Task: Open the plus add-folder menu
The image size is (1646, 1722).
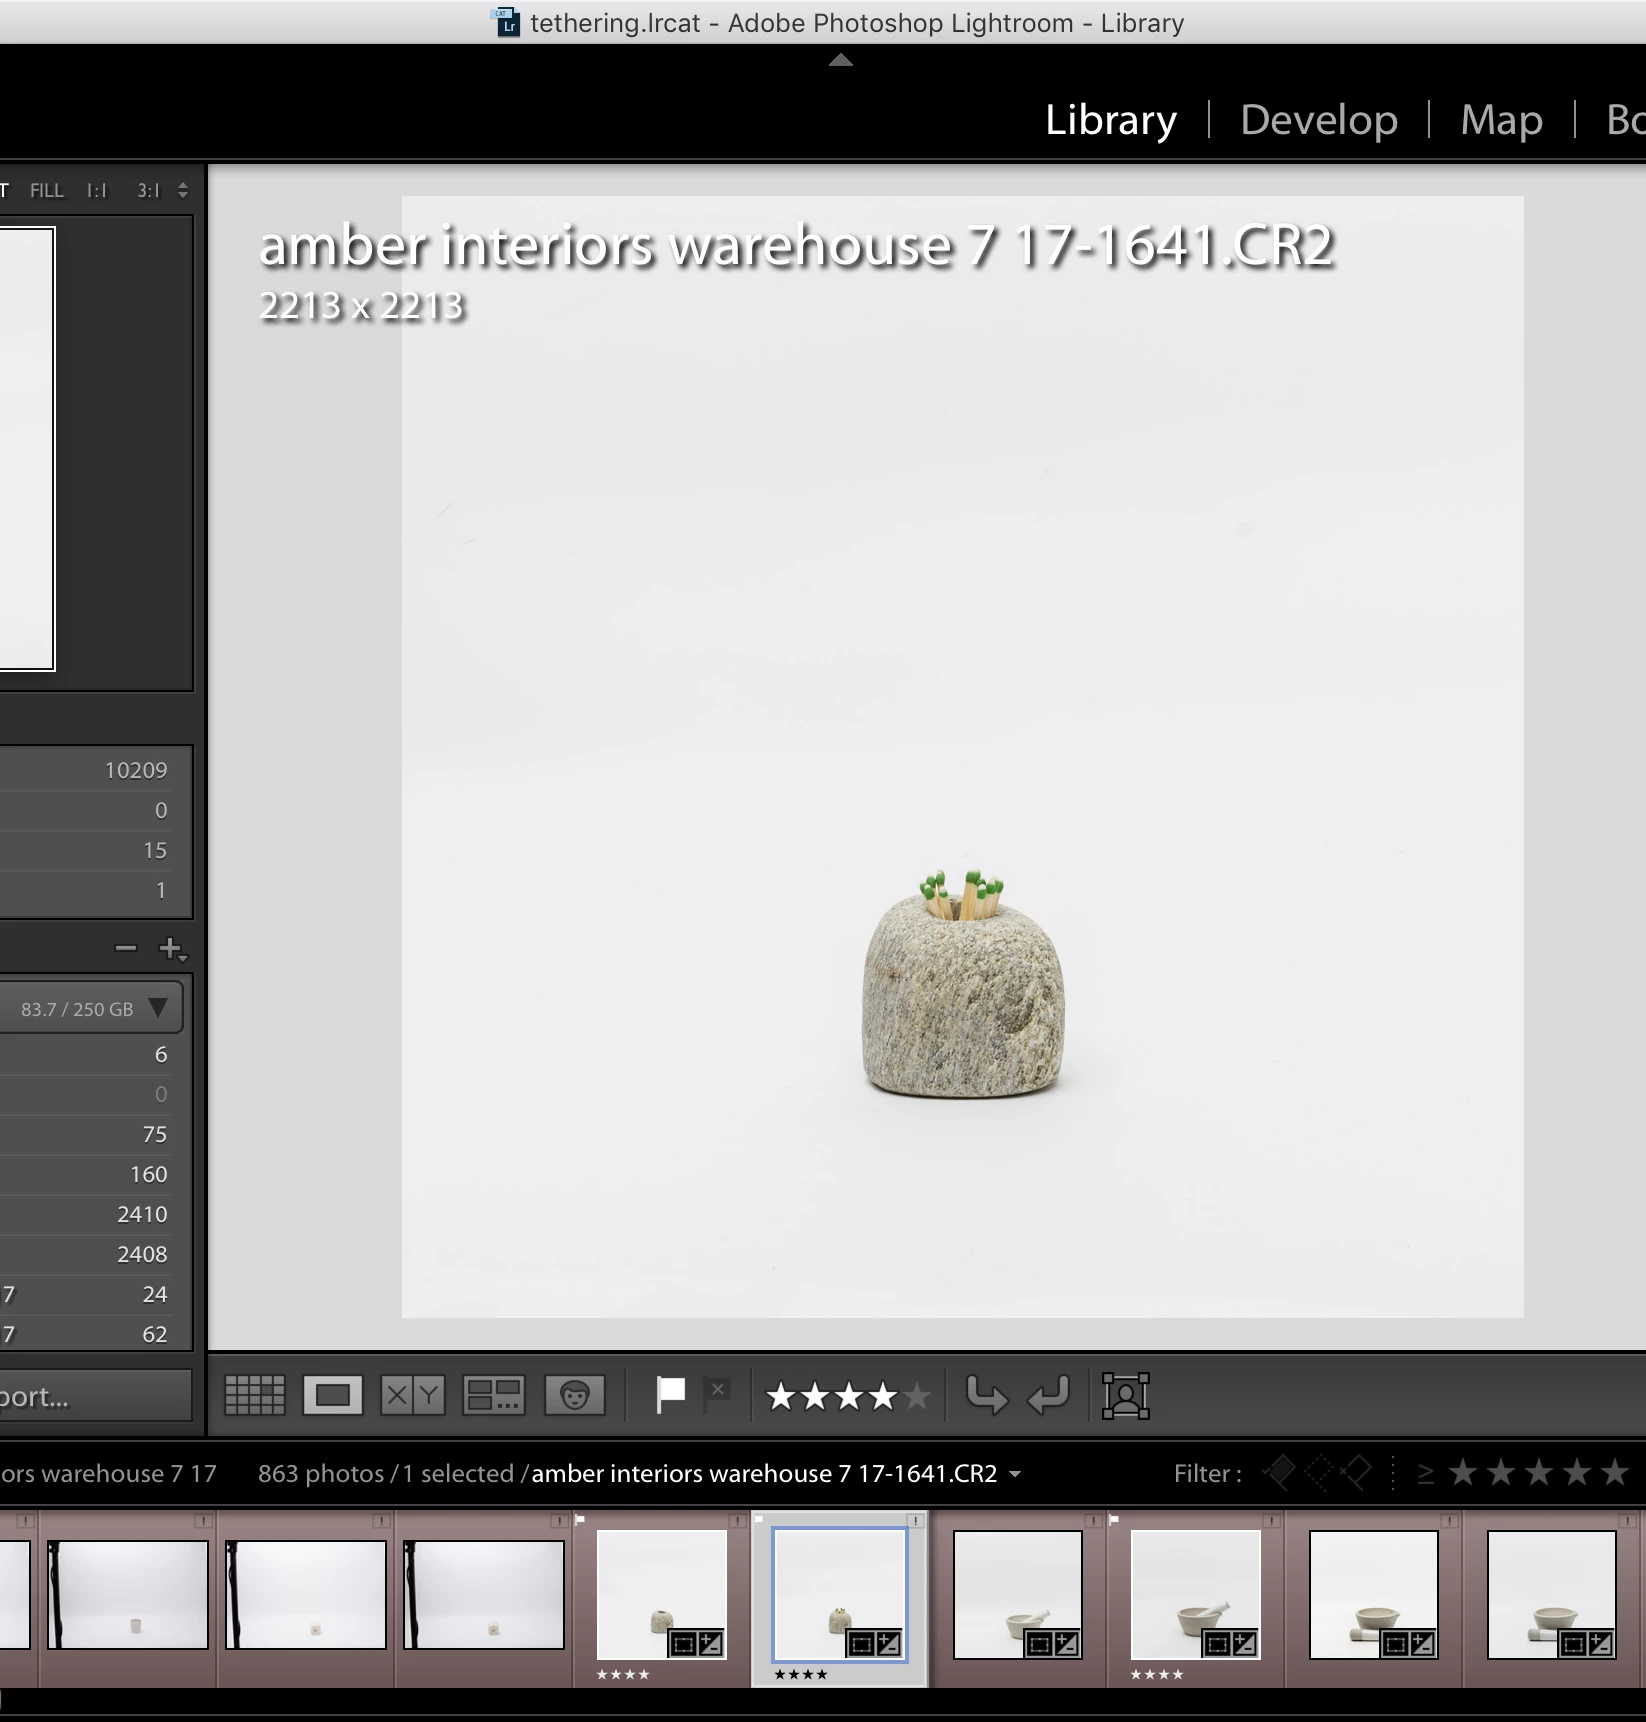Action: [x=173, y=948]
